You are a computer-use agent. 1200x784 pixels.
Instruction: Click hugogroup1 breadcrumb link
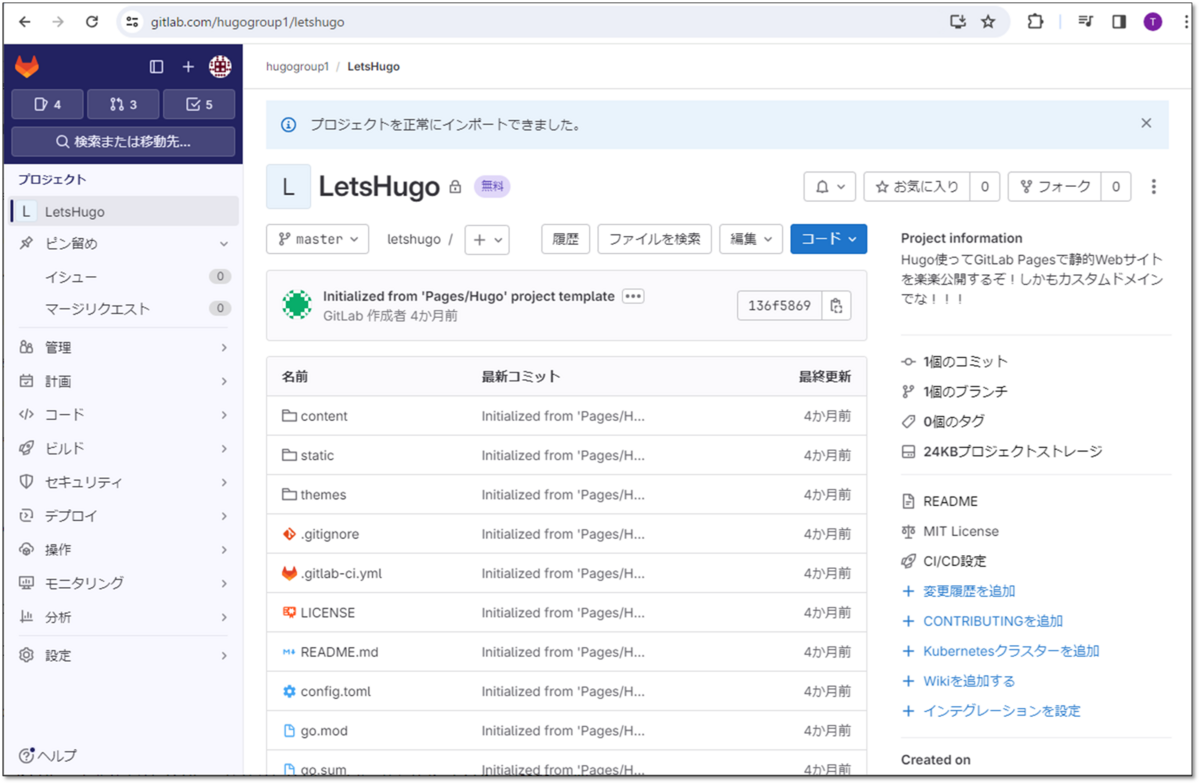pyautogui.click(x=297, y=67)
